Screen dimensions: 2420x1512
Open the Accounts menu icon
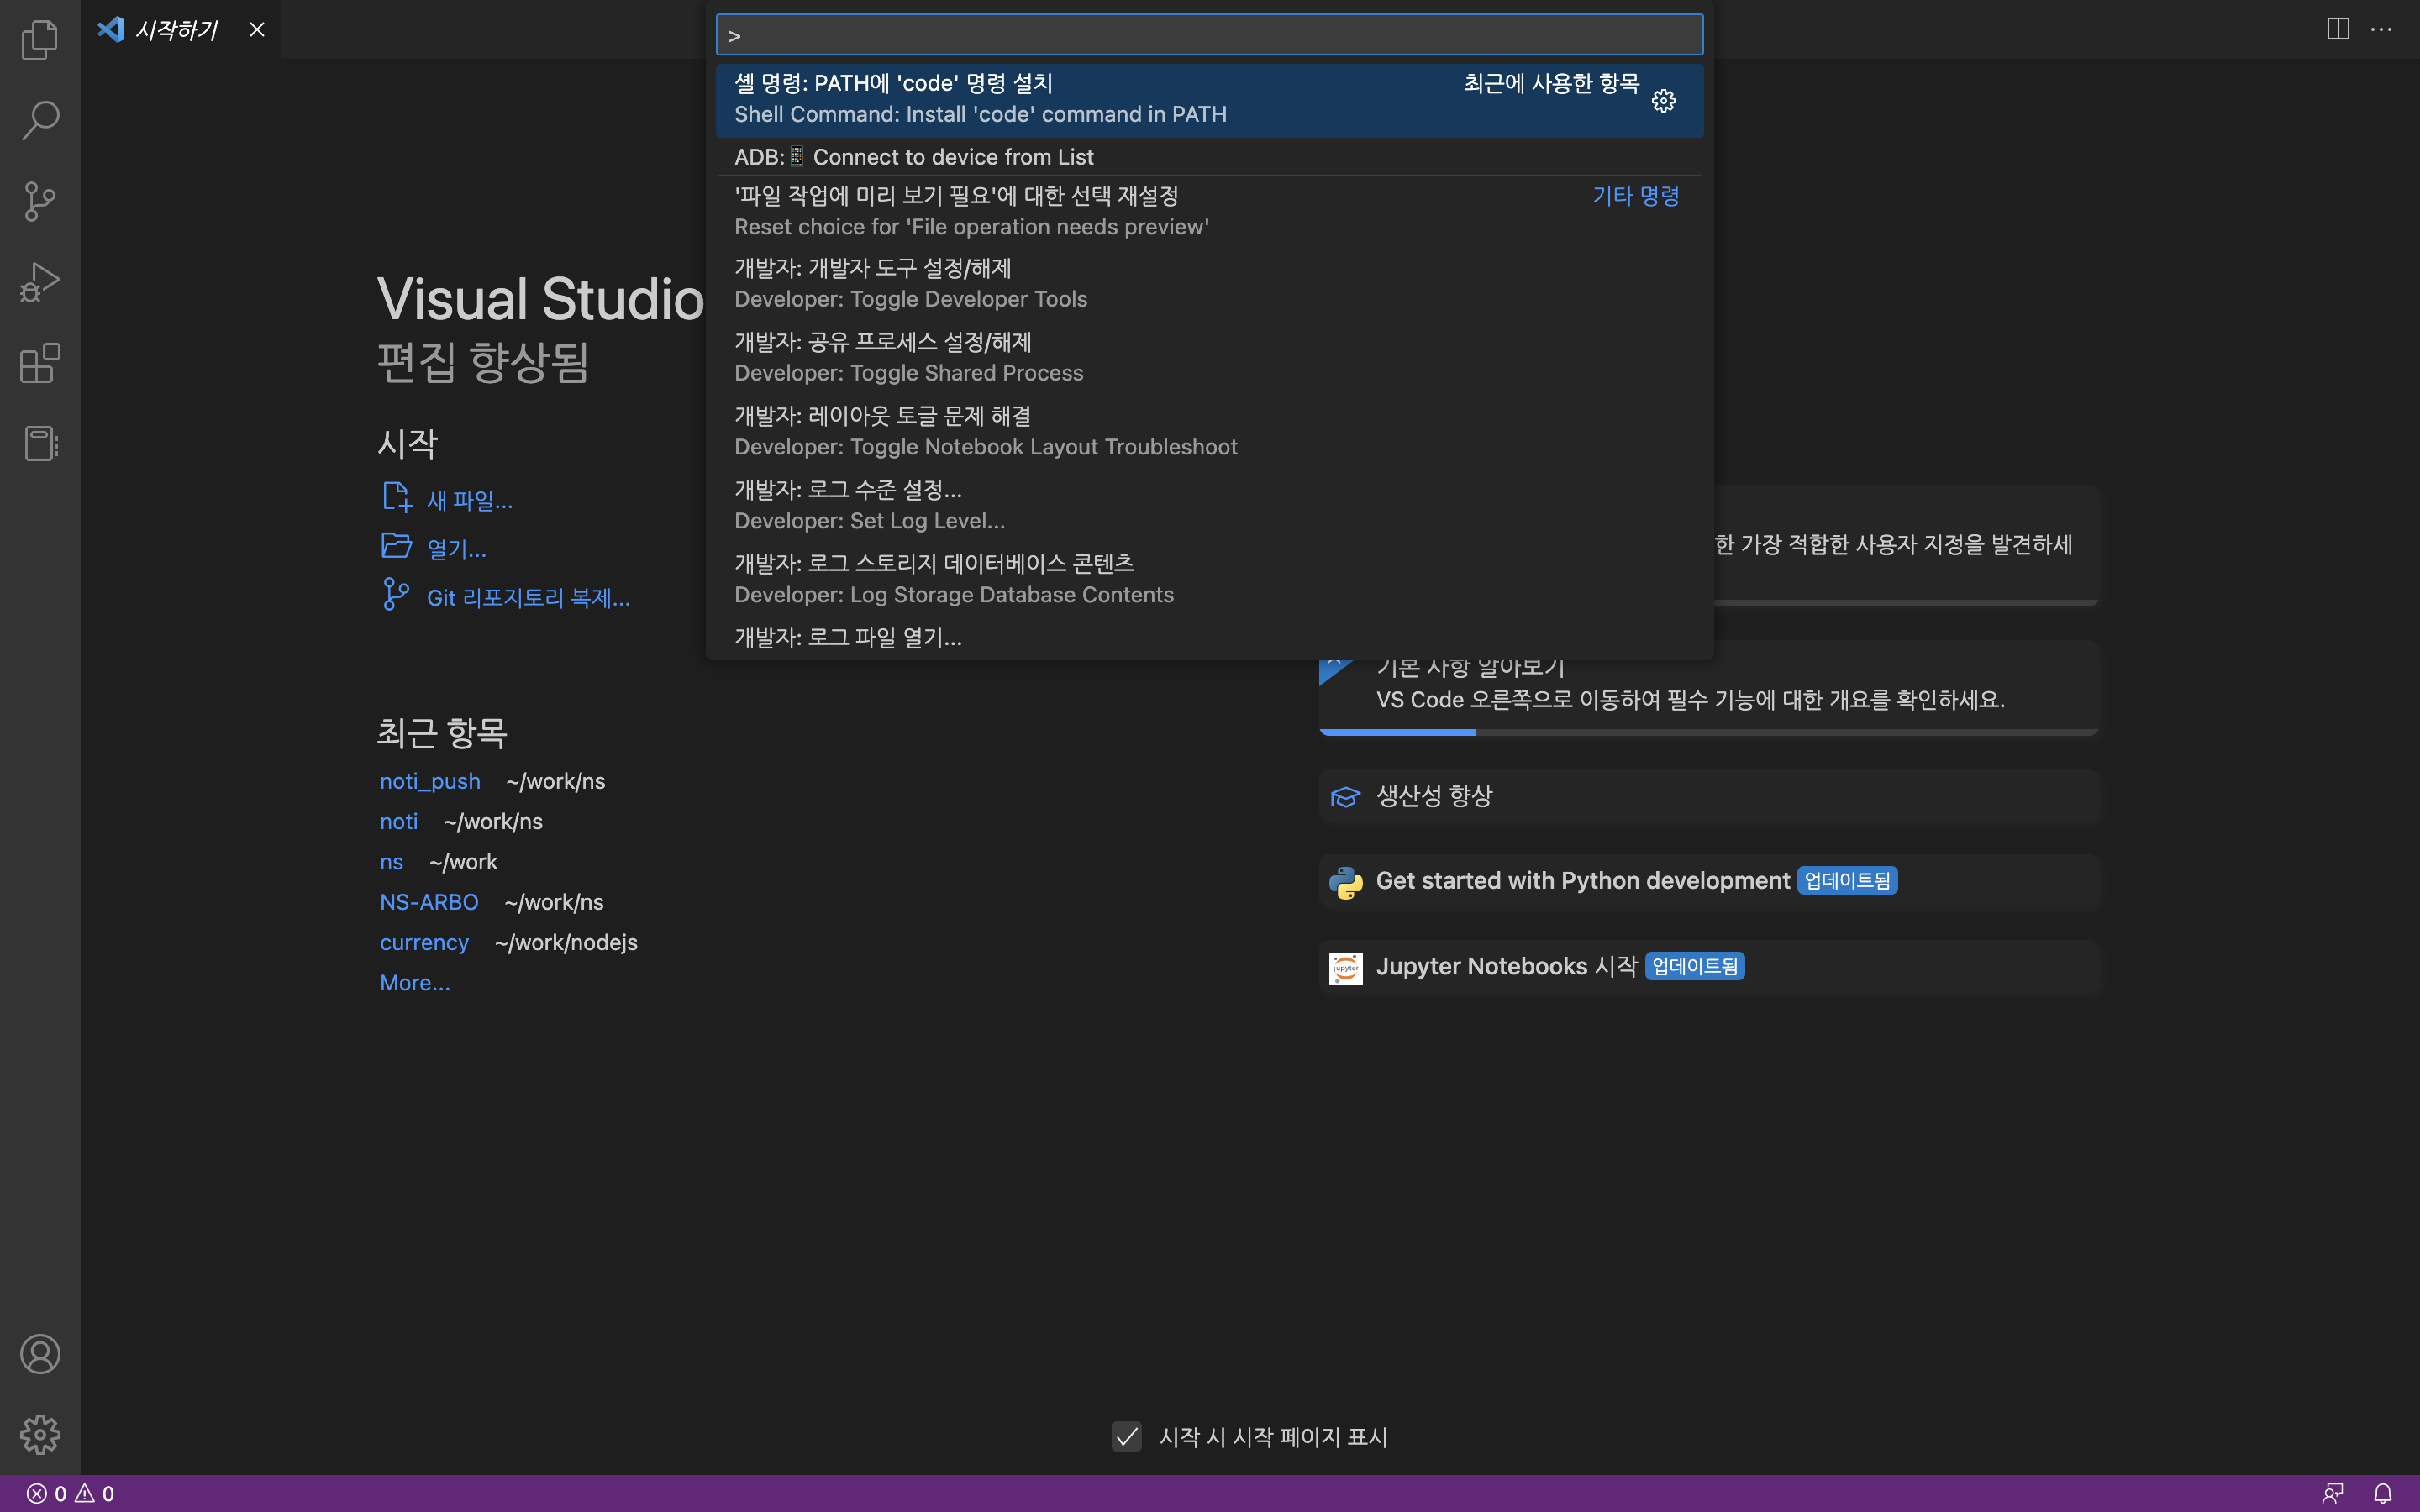[40, 1354]
